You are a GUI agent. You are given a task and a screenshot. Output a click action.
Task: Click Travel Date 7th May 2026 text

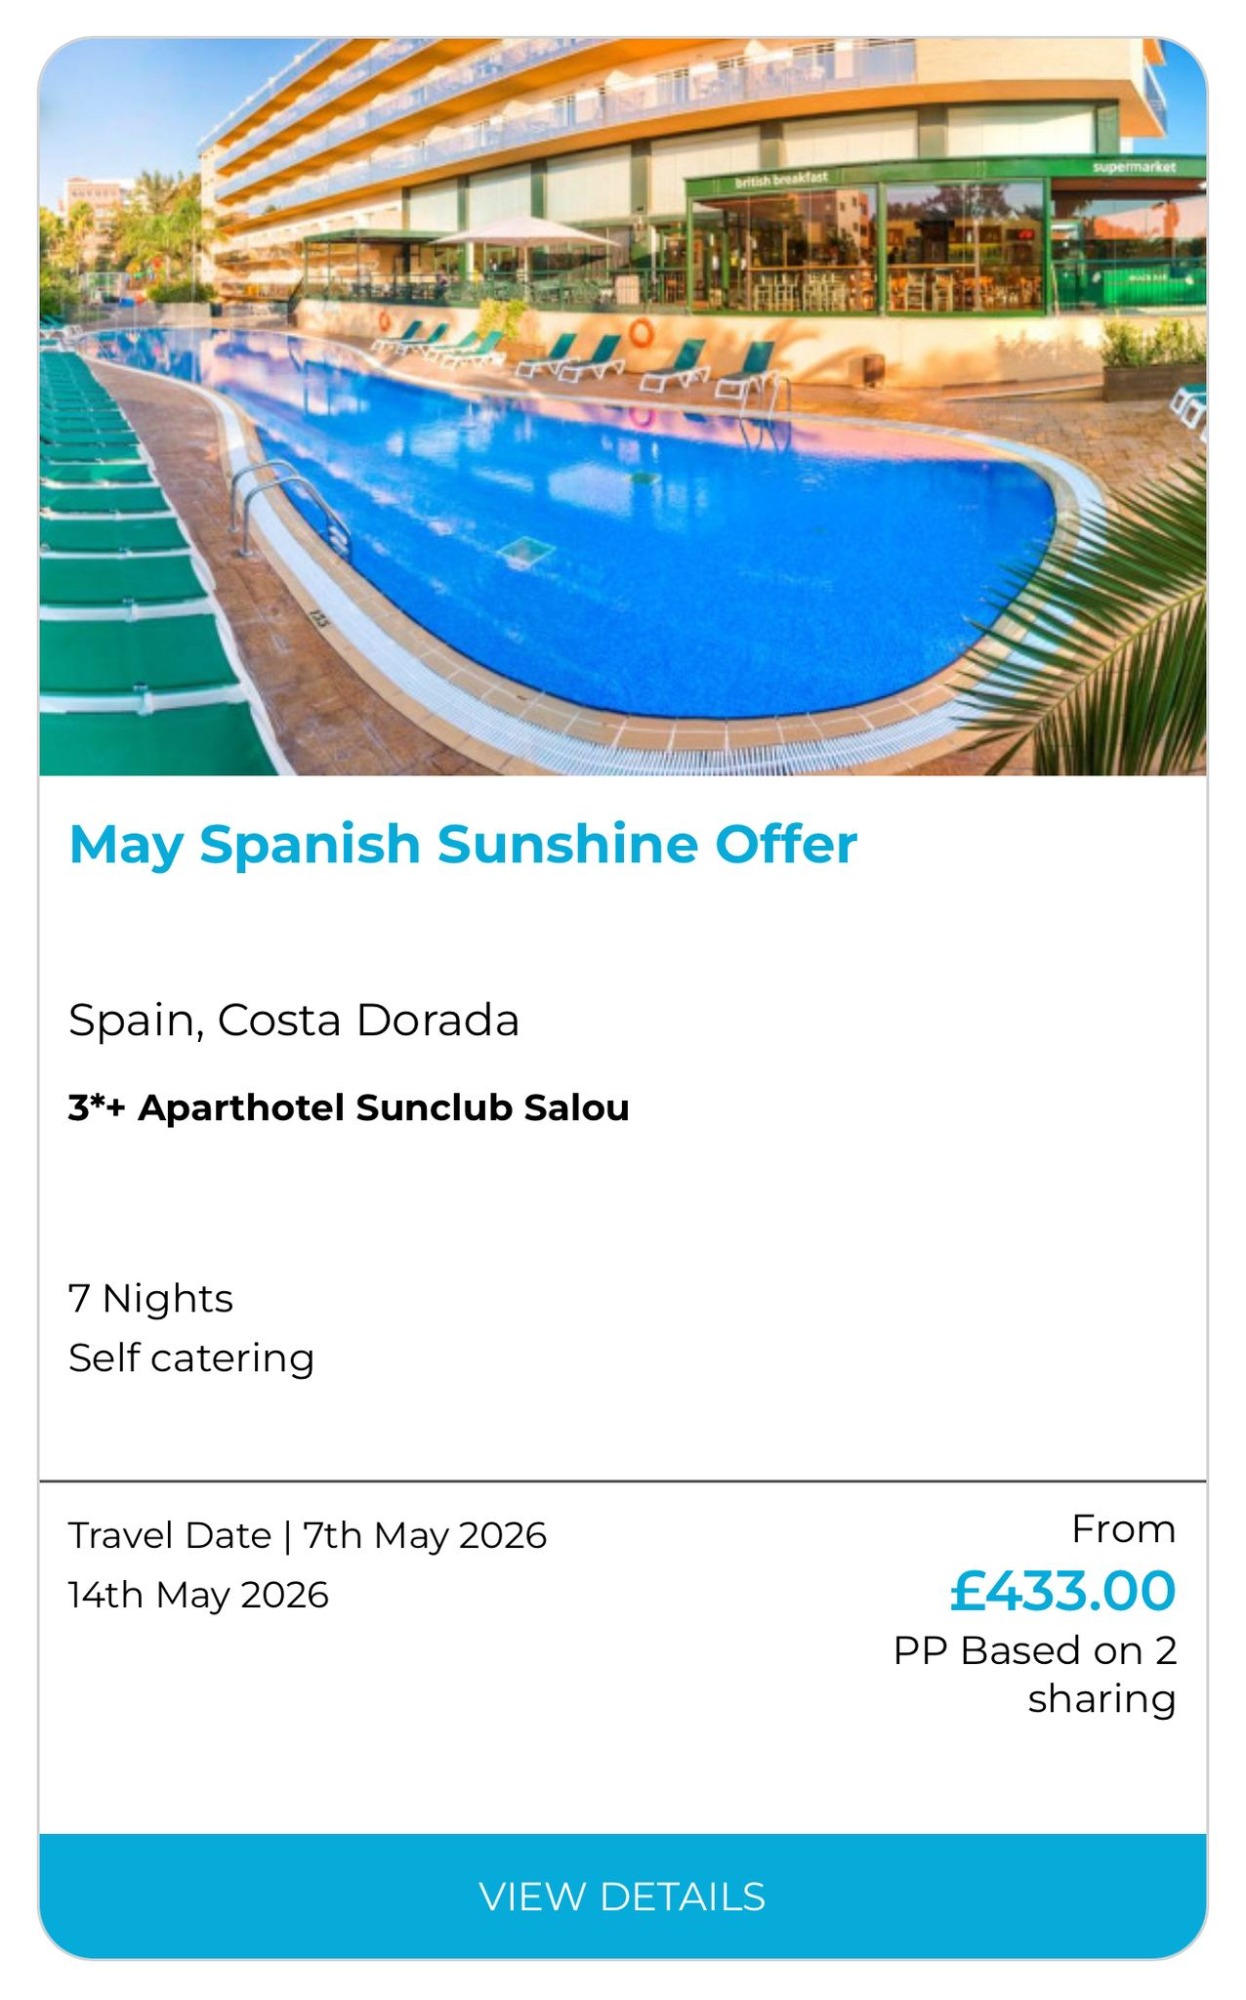click(x=307, y=1535)
